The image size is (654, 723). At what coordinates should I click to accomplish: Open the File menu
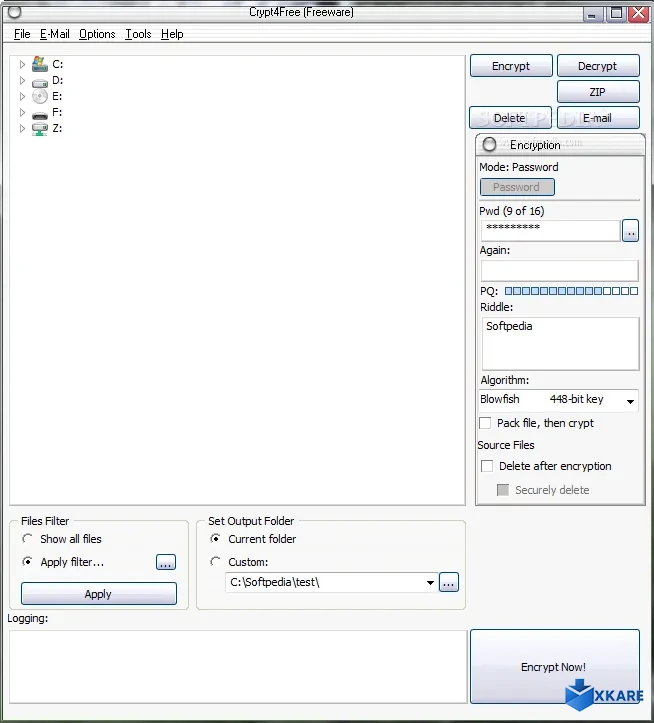click(x=22, y=34)
